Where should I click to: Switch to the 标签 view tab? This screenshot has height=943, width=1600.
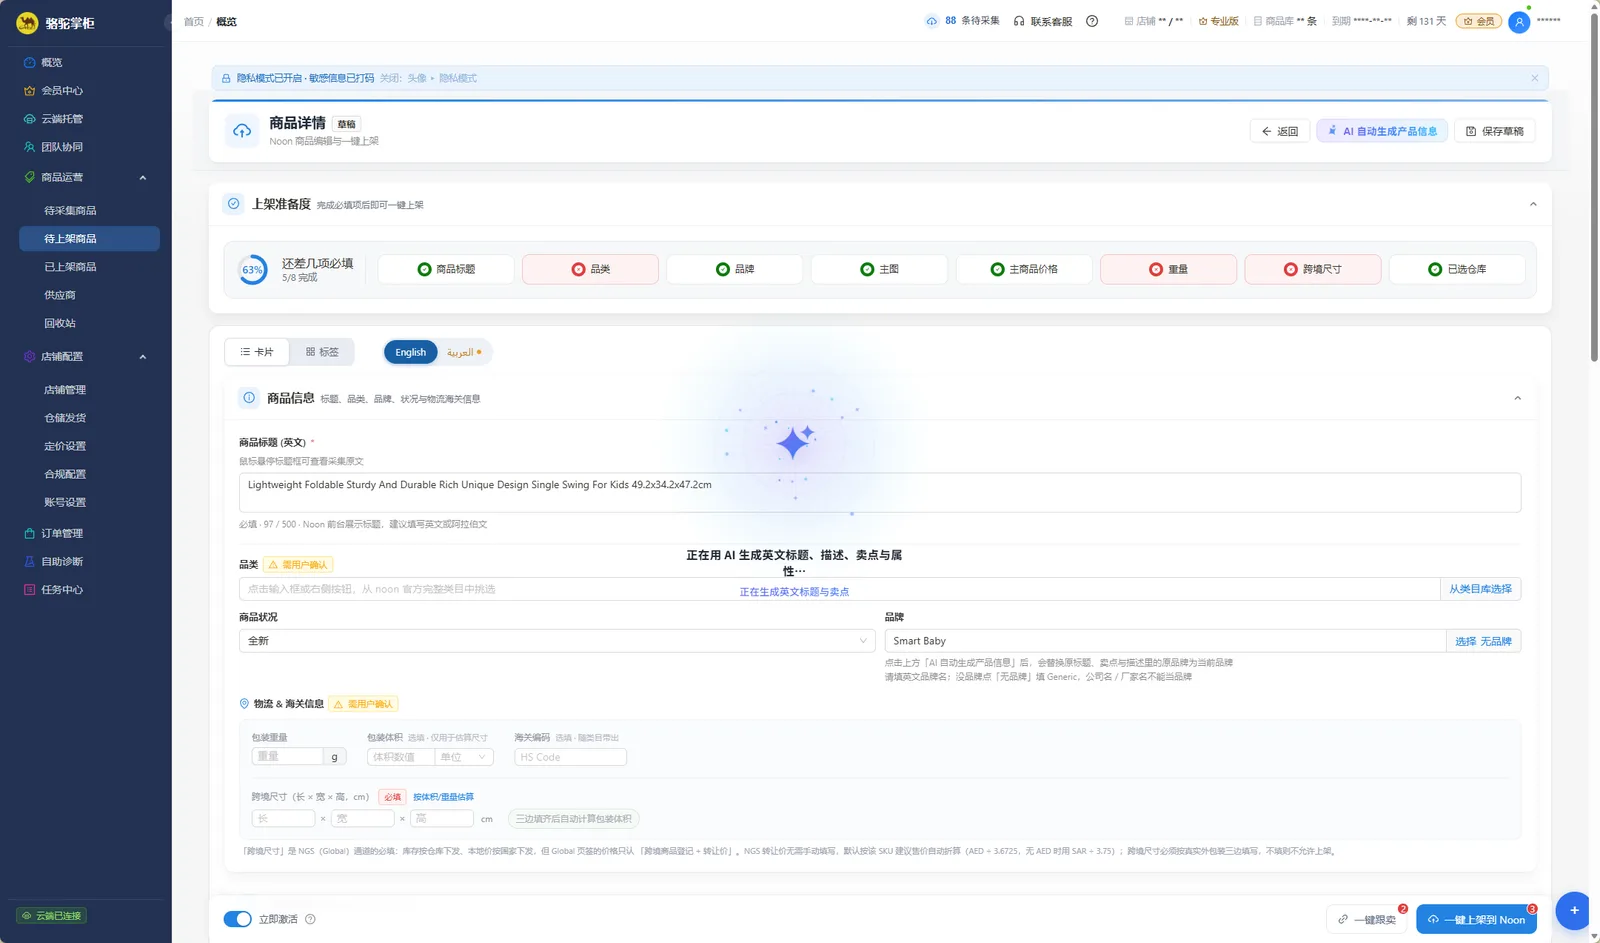point(322,352)
